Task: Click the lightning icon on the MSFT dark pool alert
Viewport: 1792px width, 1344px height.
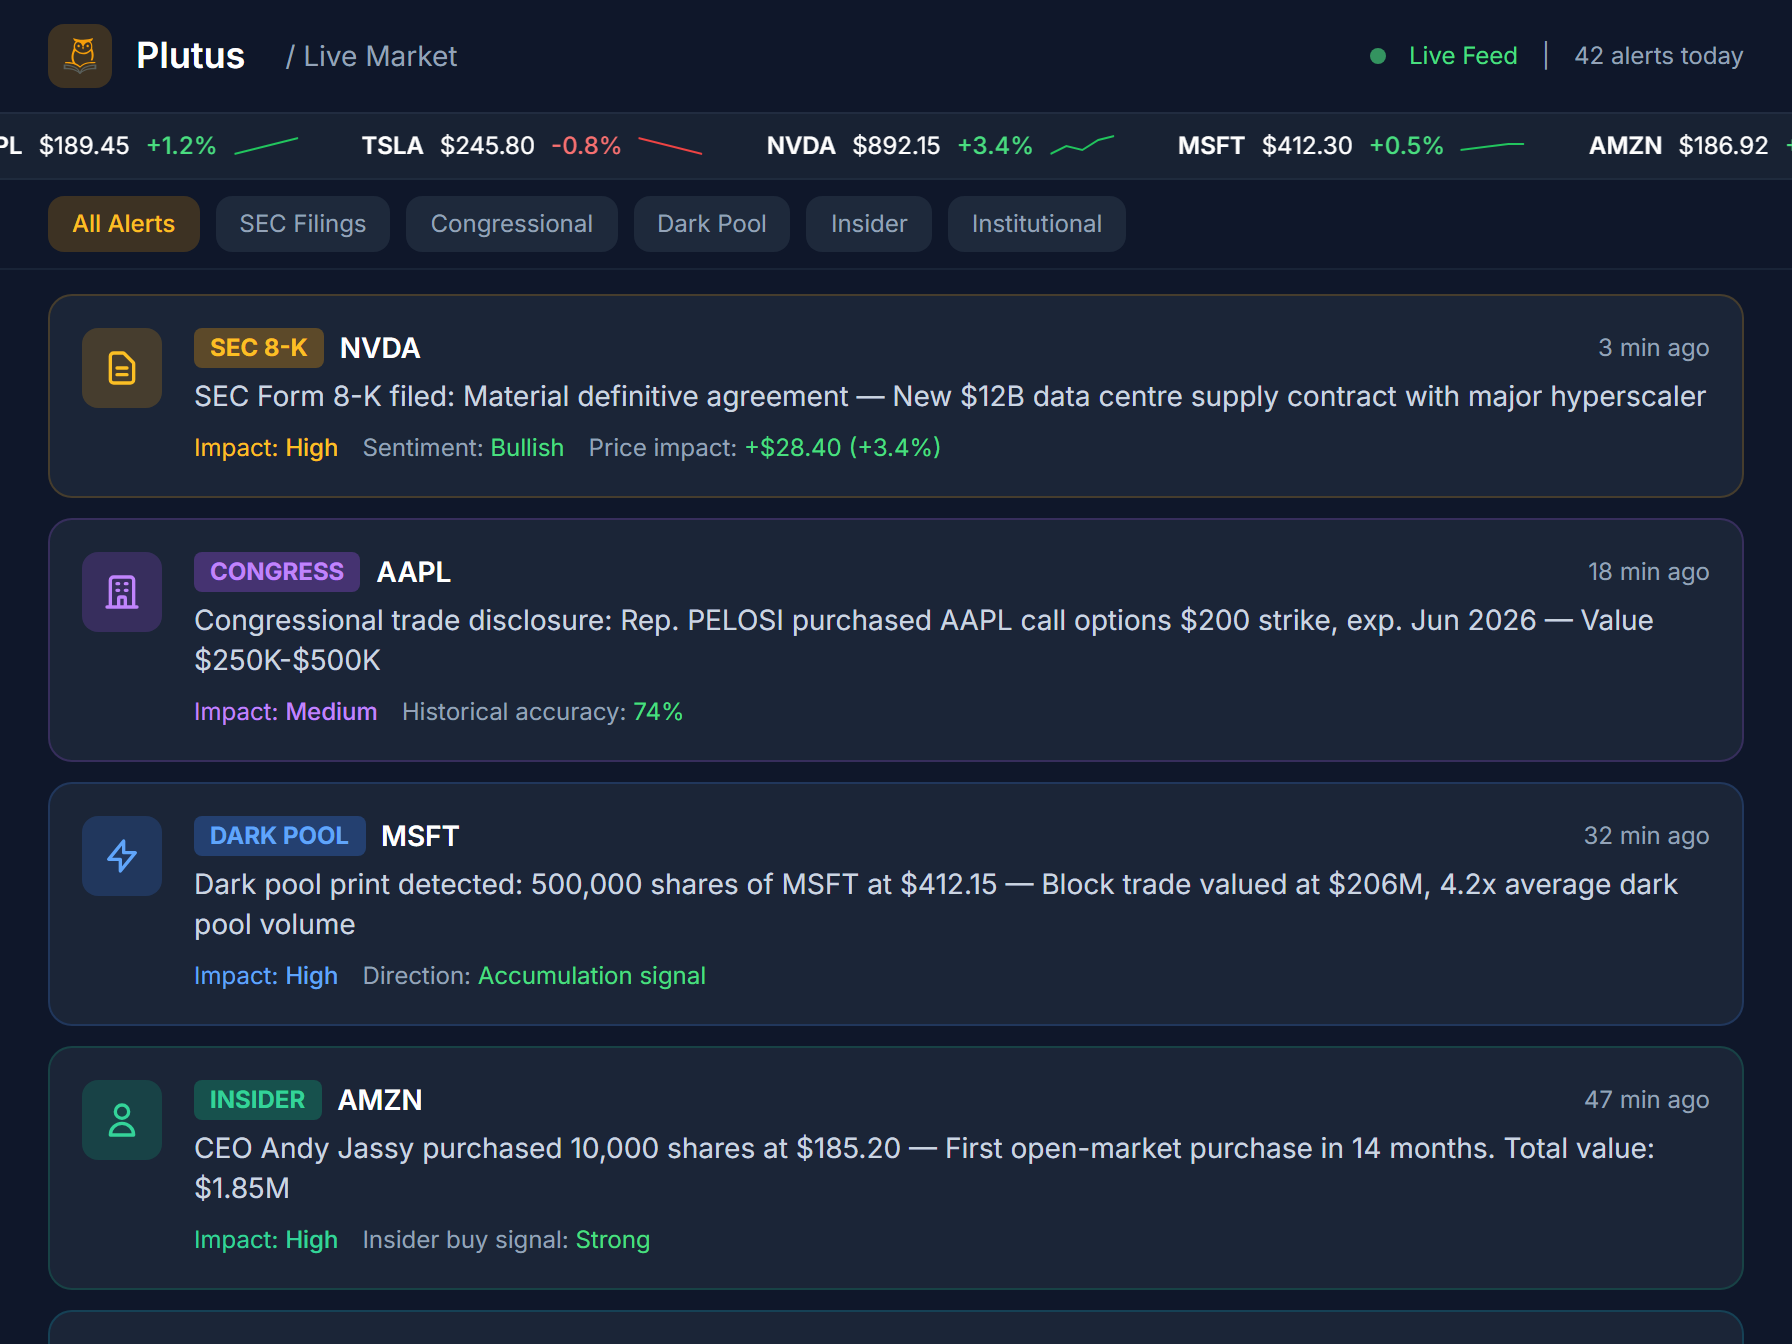Action: 121,856
